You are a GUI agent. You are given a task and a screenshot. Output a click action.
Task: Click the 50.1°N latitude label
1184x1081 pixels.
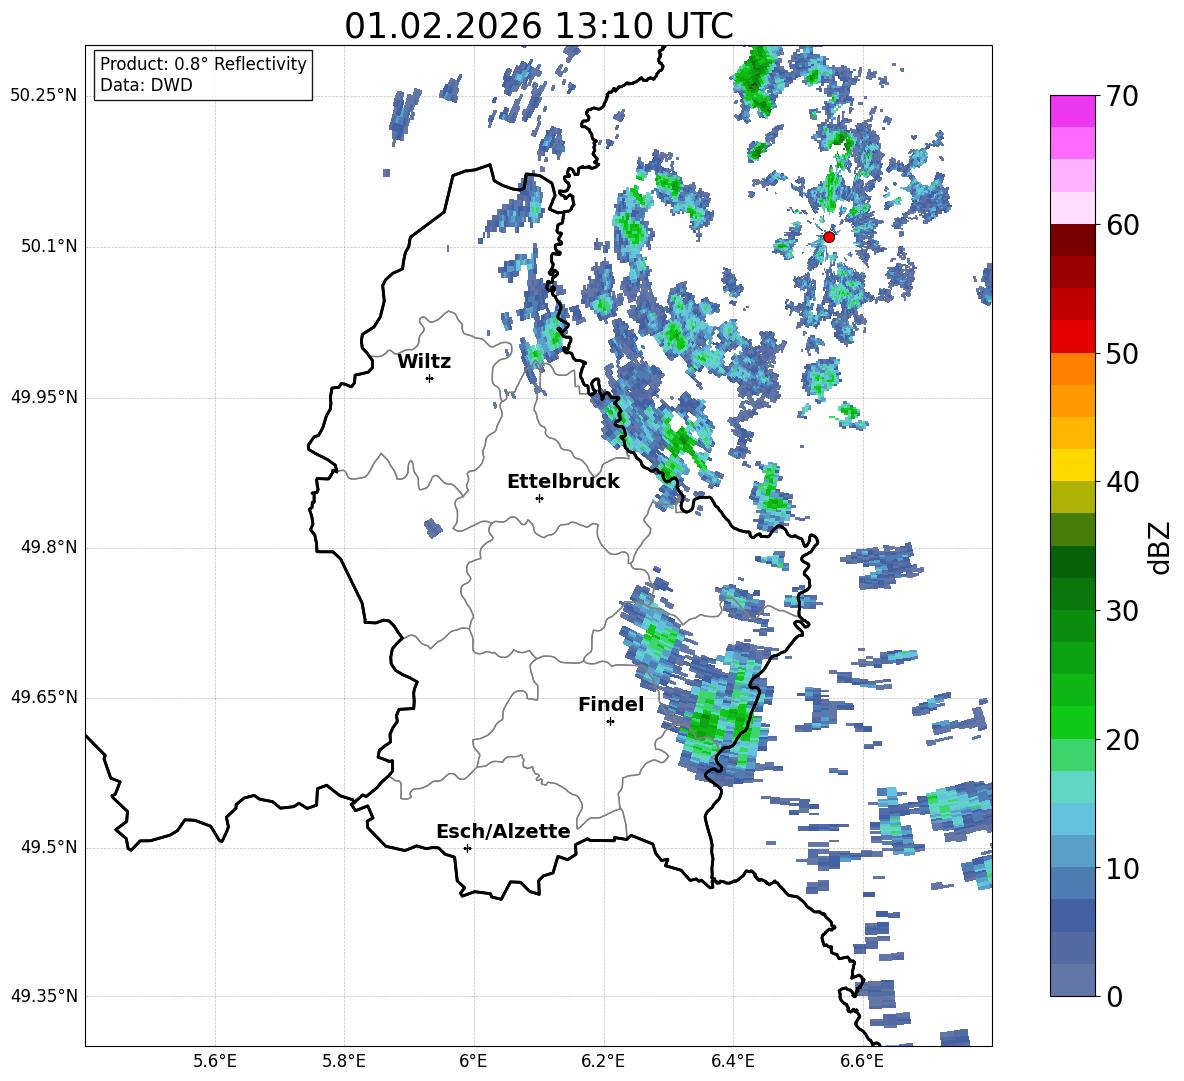coord(49,246)
